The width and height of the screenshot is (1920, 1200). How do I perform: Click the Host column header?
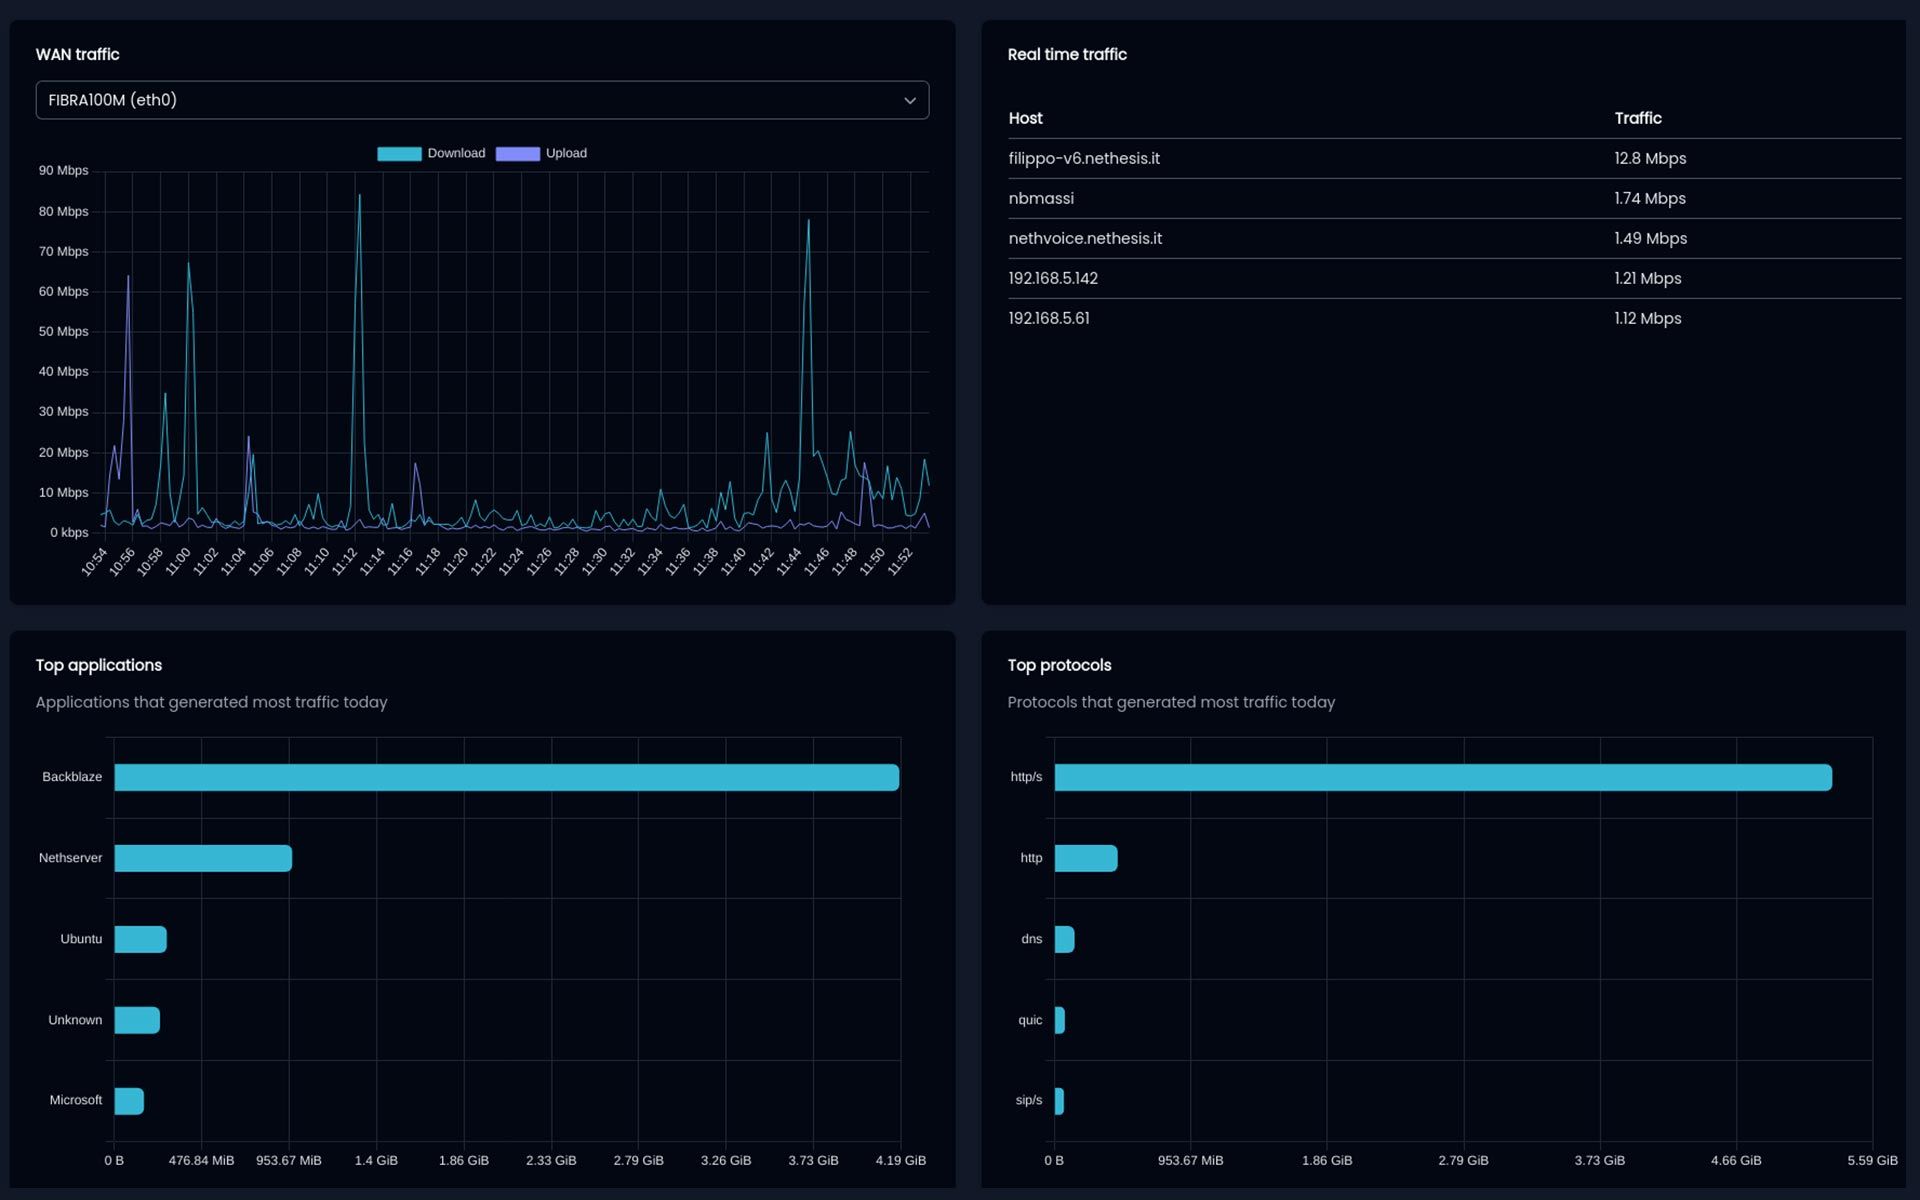click(1025, 118)
